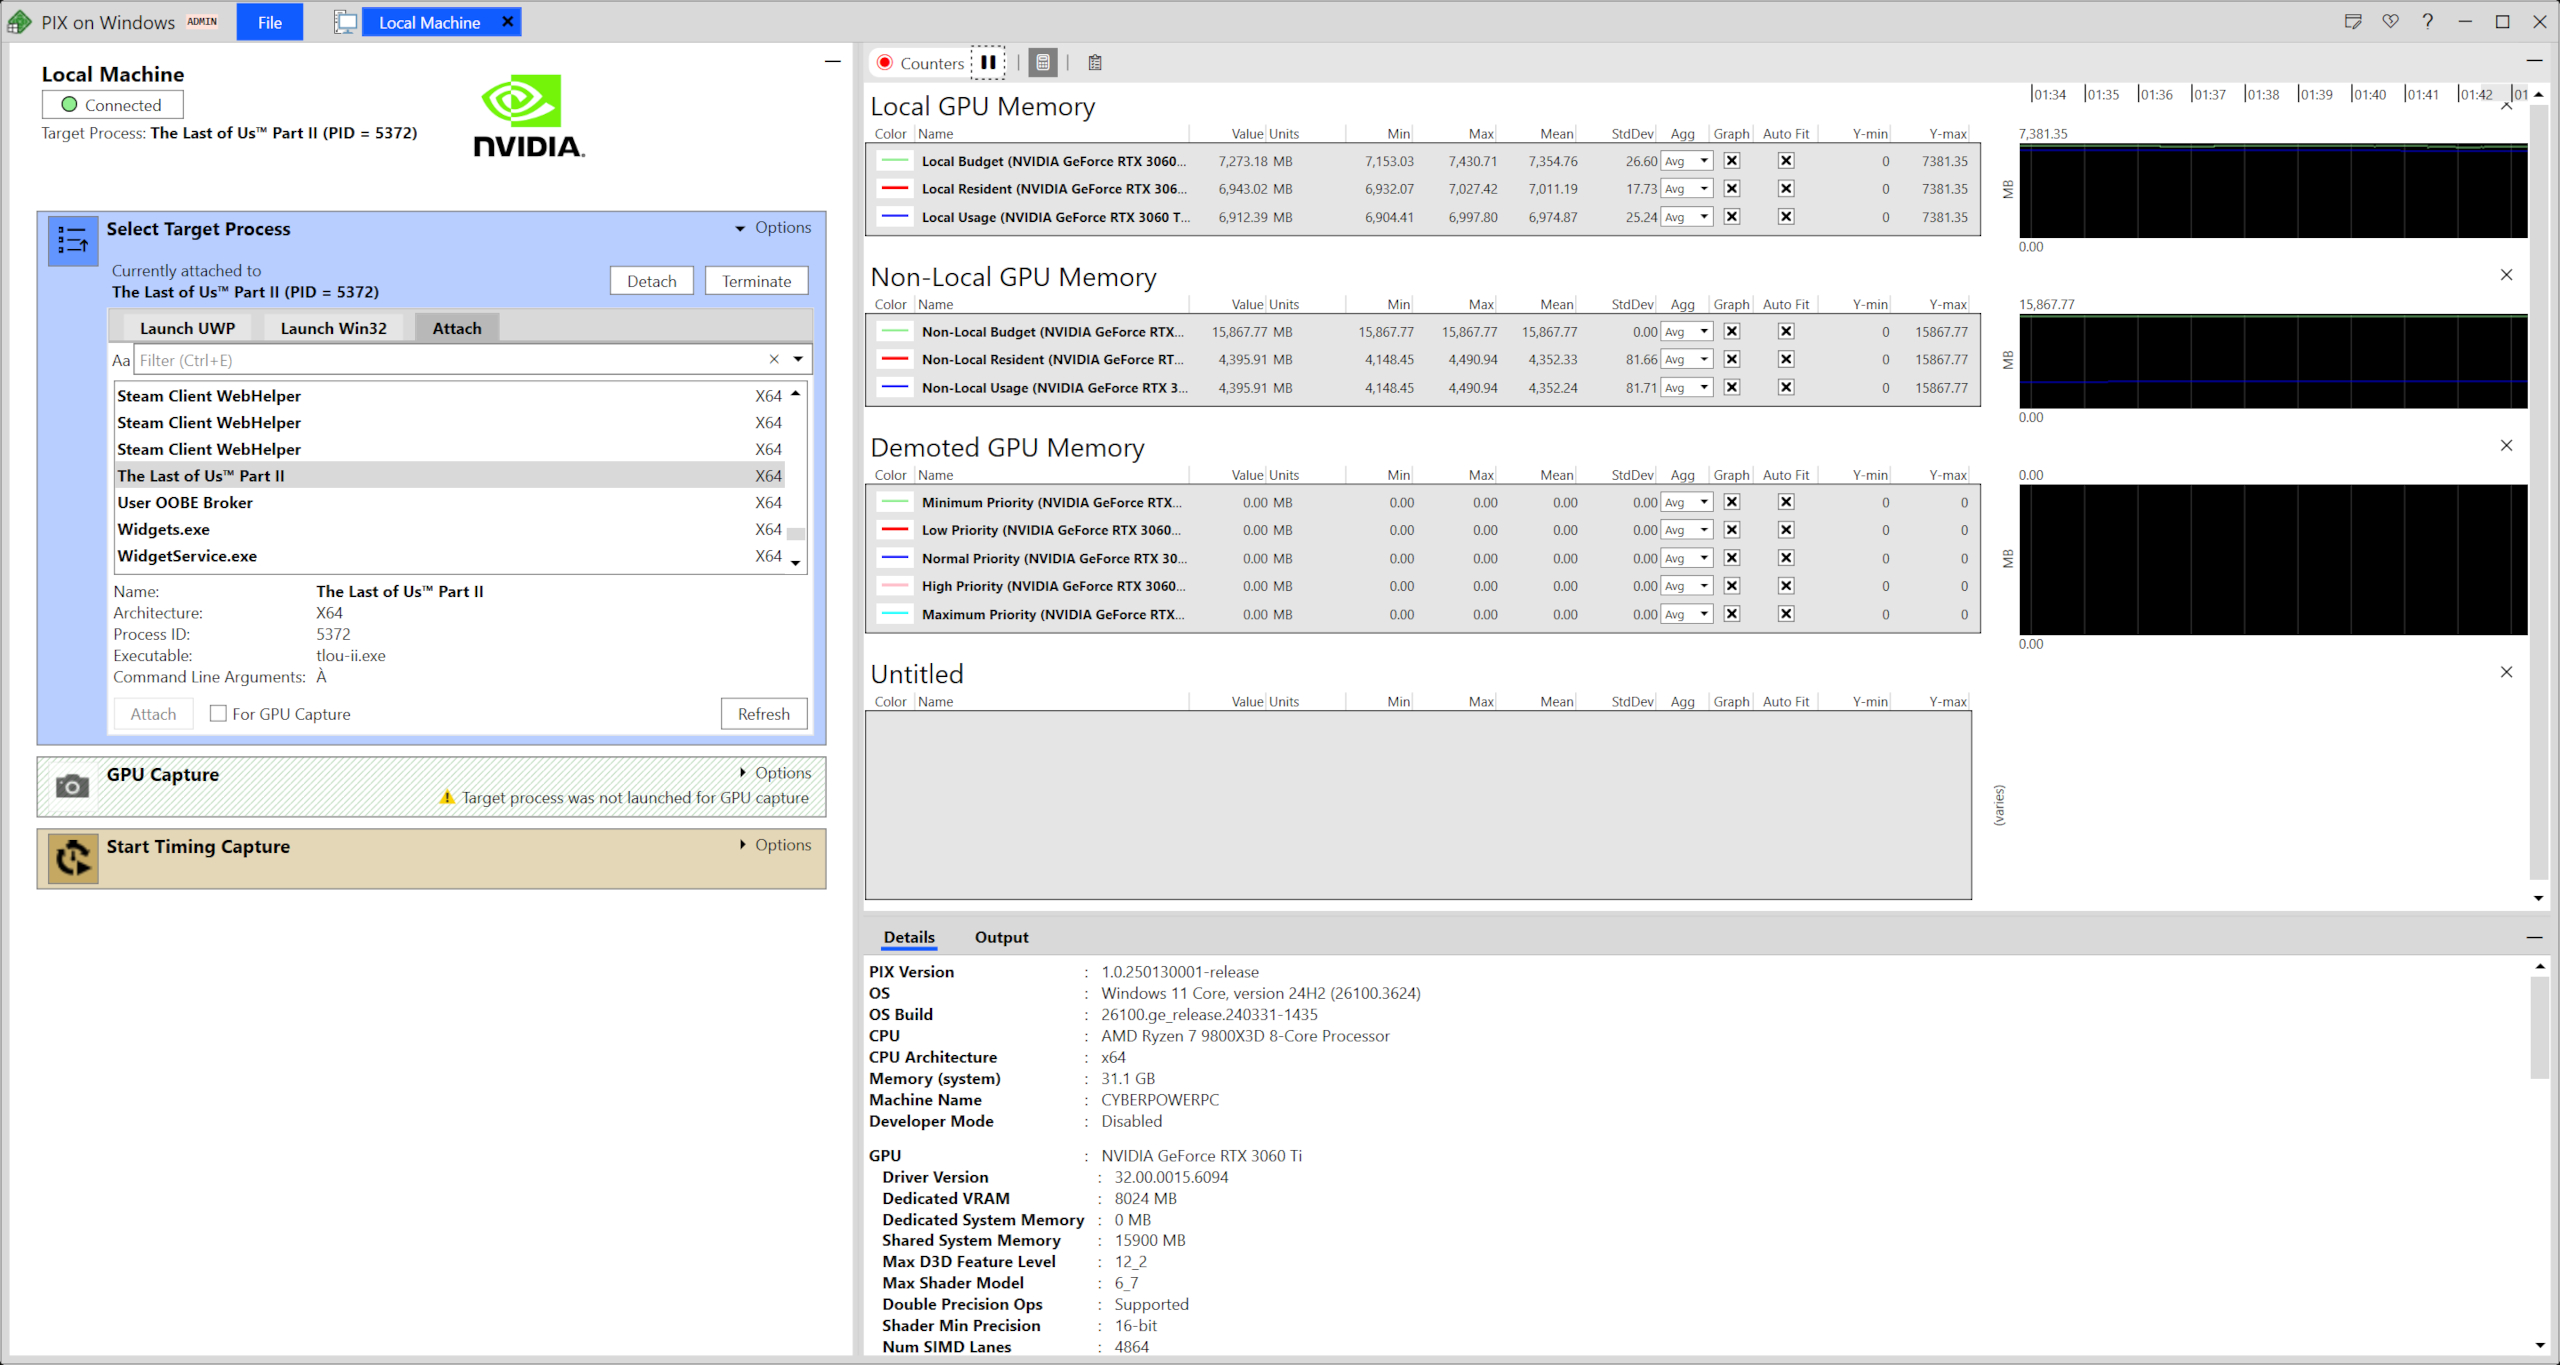Close the Untitled counter graph
This screenshot has height=1365, width=2560.
click(2506, 672)
